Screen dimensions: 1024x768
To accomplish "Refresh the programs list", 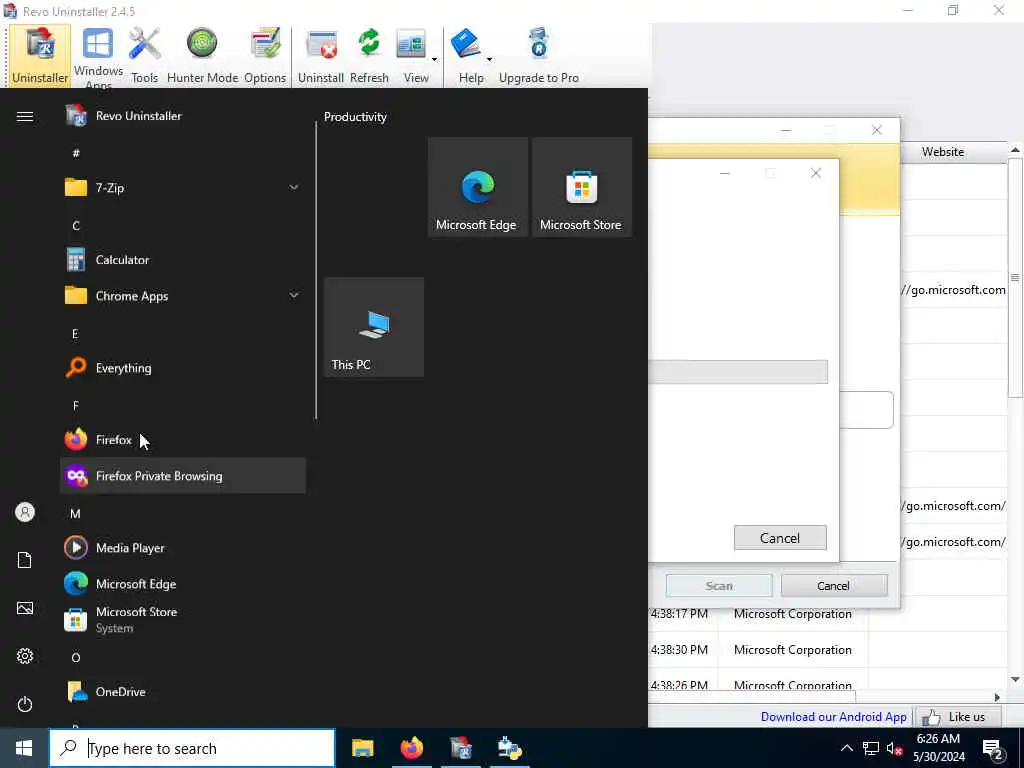I will [369, 56].
